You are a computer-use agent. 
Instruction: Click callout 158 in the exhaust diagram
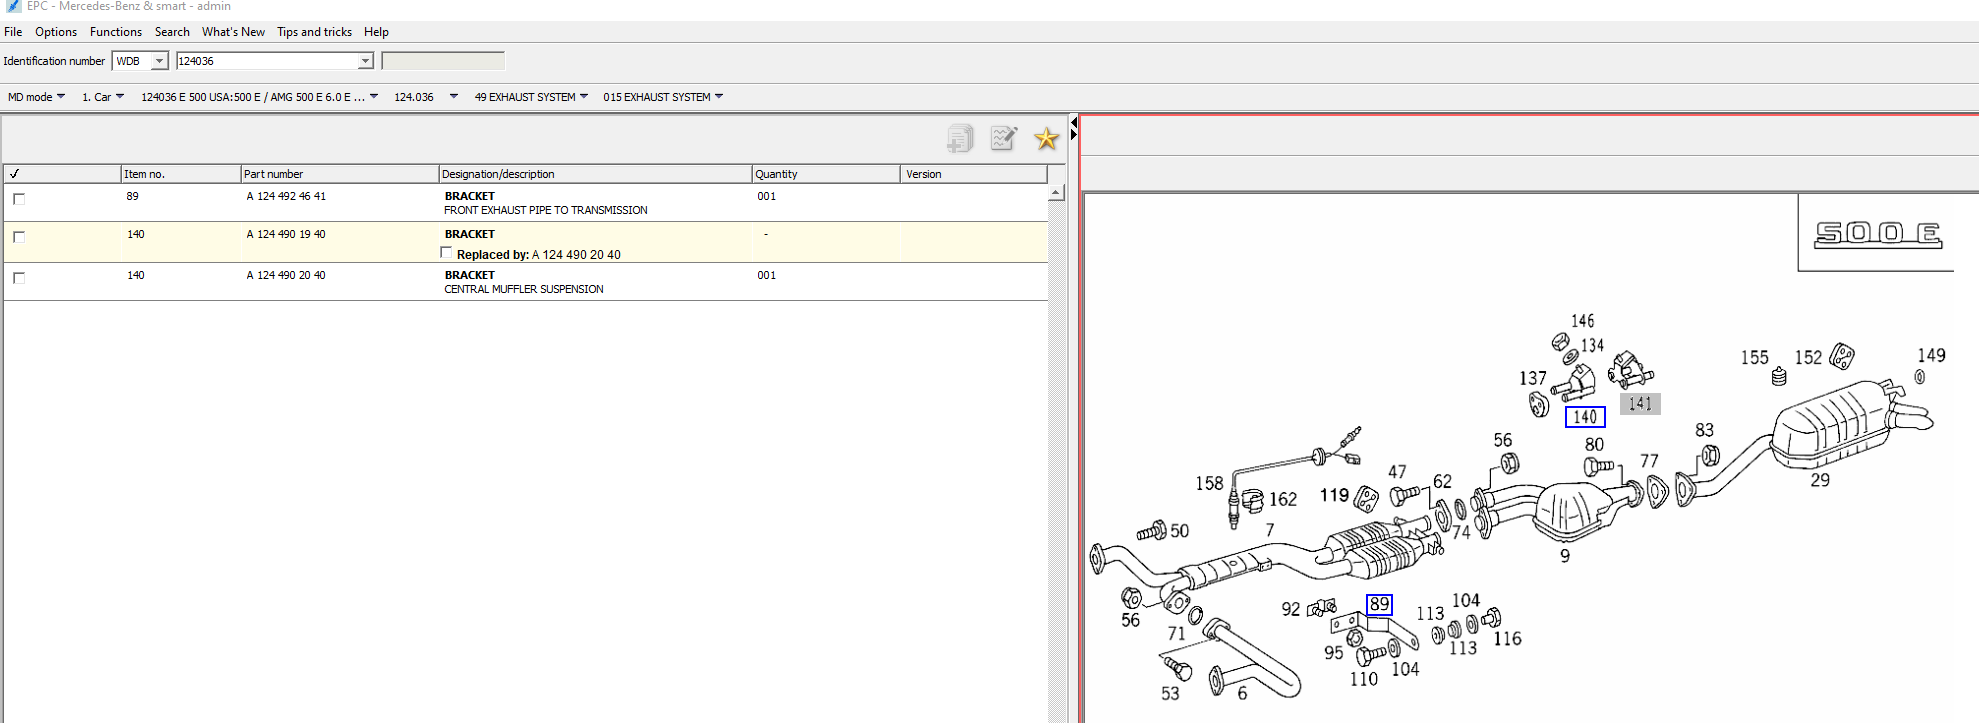coord(1209,483)
